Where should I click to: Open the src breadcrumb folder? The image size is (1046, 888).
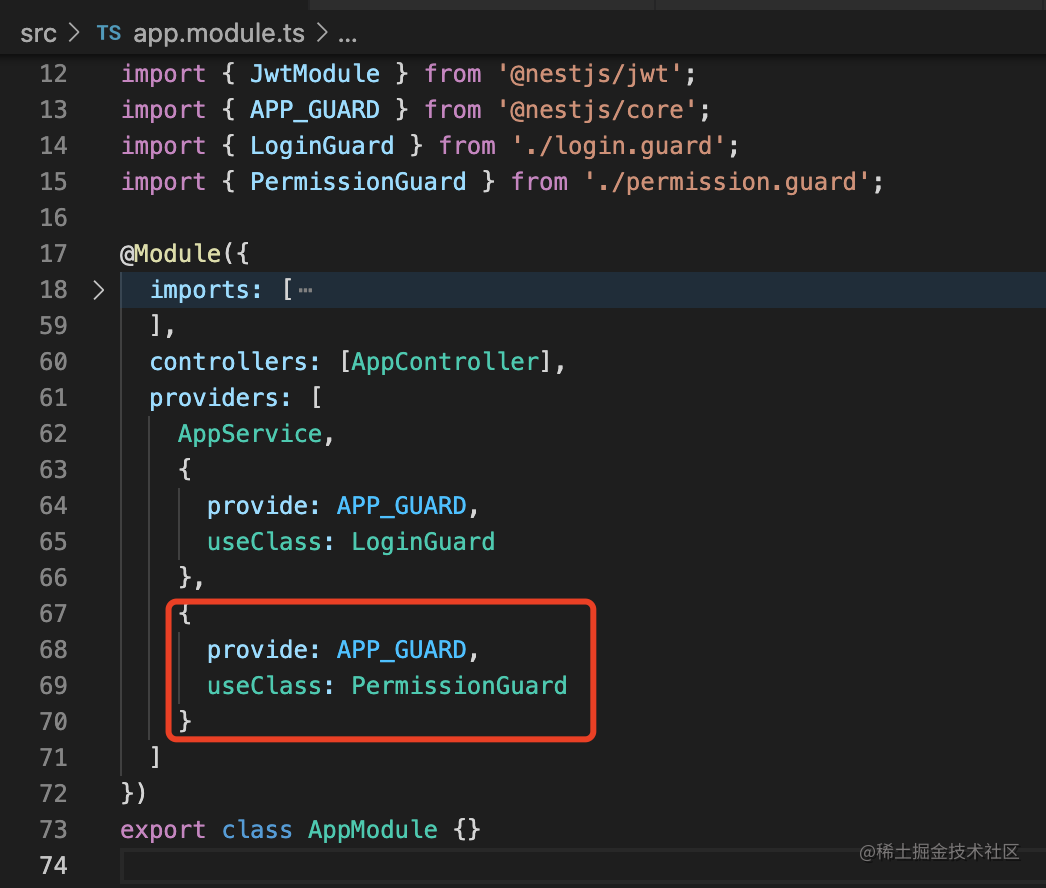tap(38, 33)
